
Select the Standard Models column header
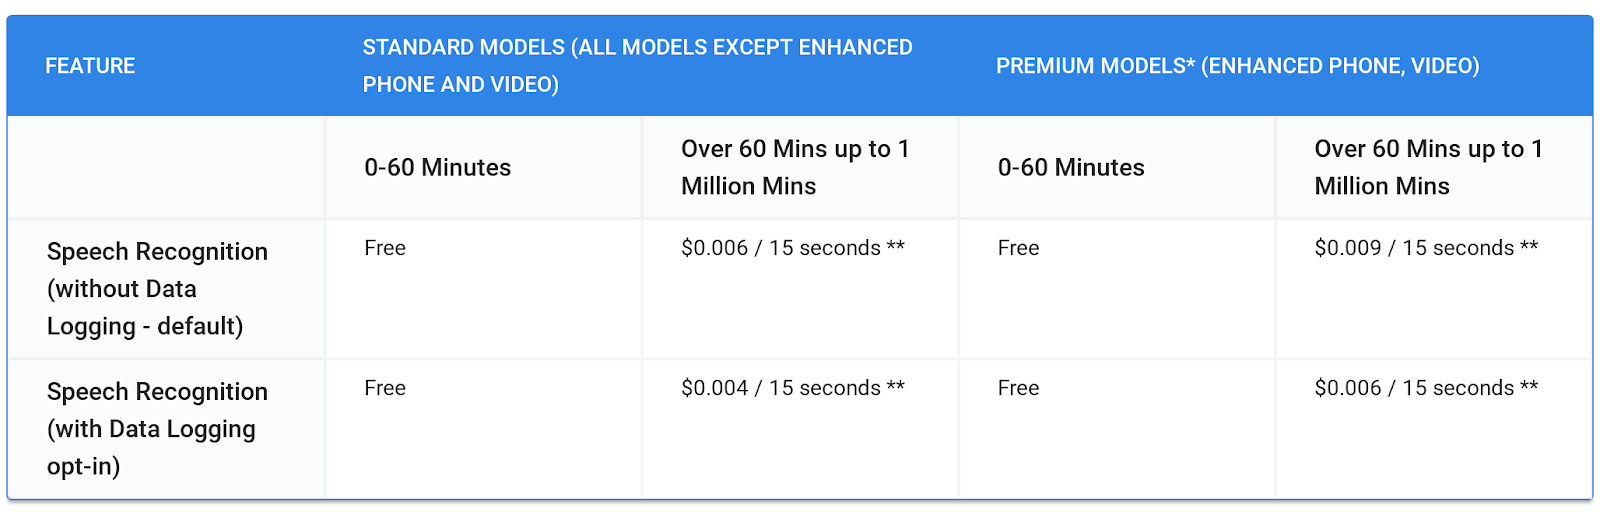(x=637, y=66)
